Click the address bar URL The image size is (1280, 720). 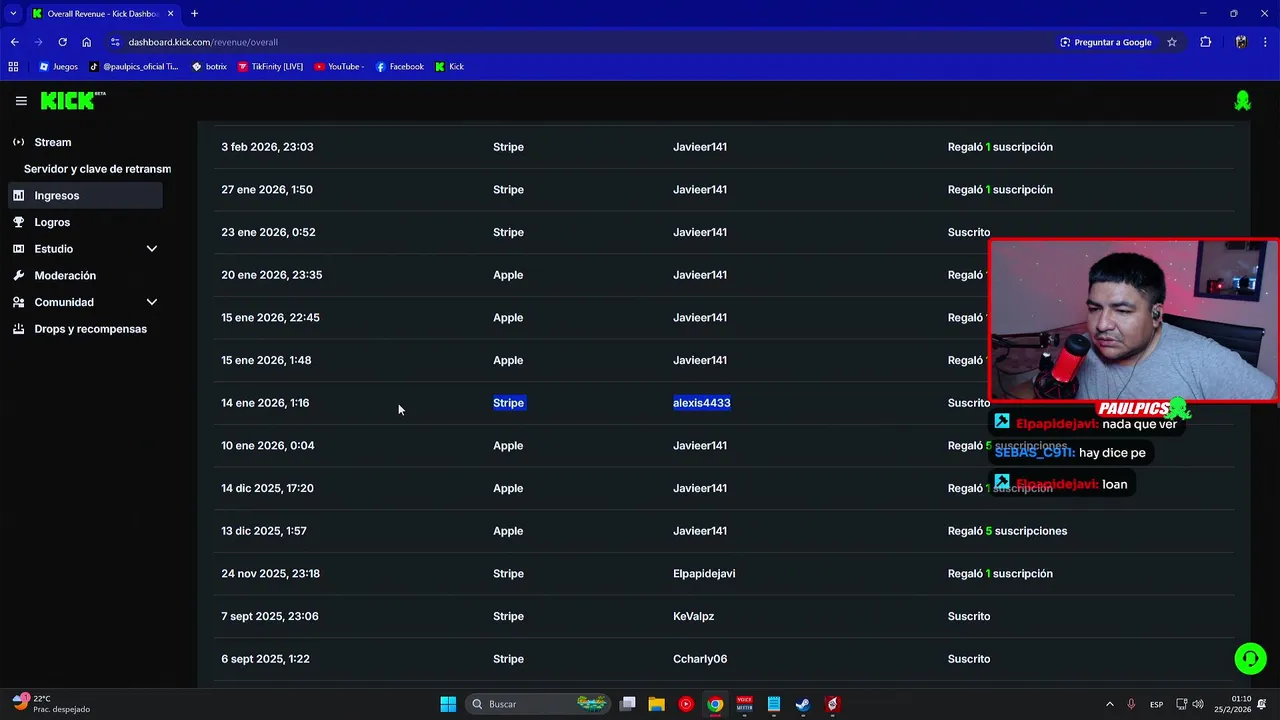click(x=203, y=42)
